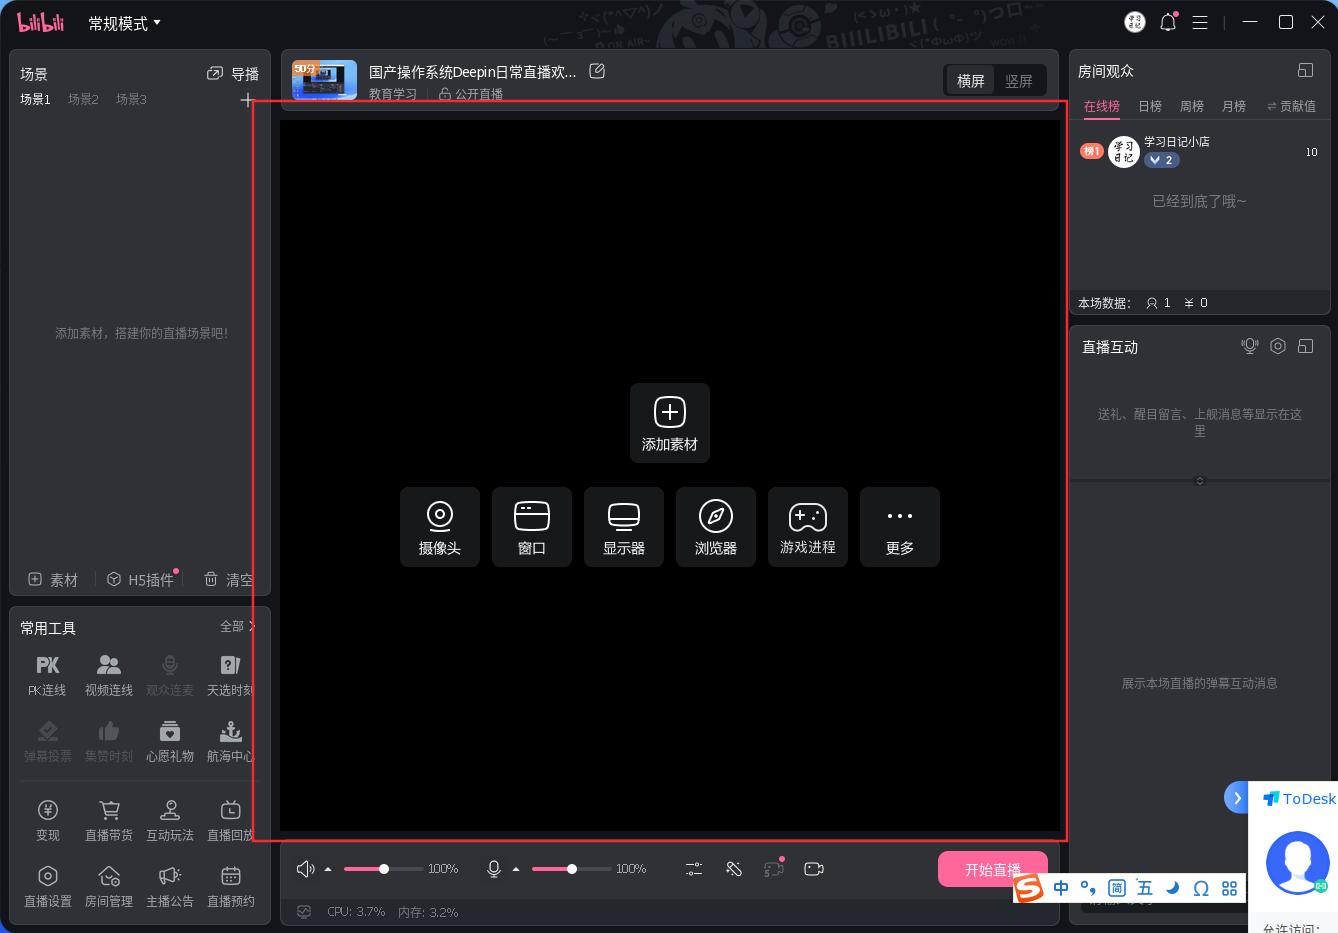Select the 摄像头 camera source icon

tap(440, 527)
